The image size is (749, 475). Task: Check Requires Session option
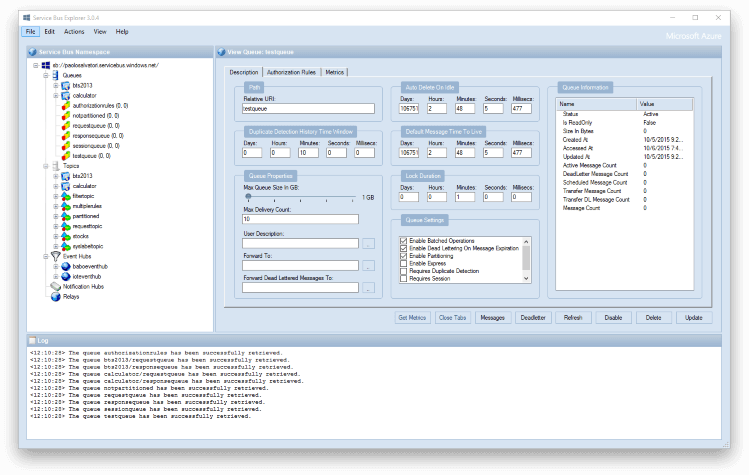[x=403, y=279]
